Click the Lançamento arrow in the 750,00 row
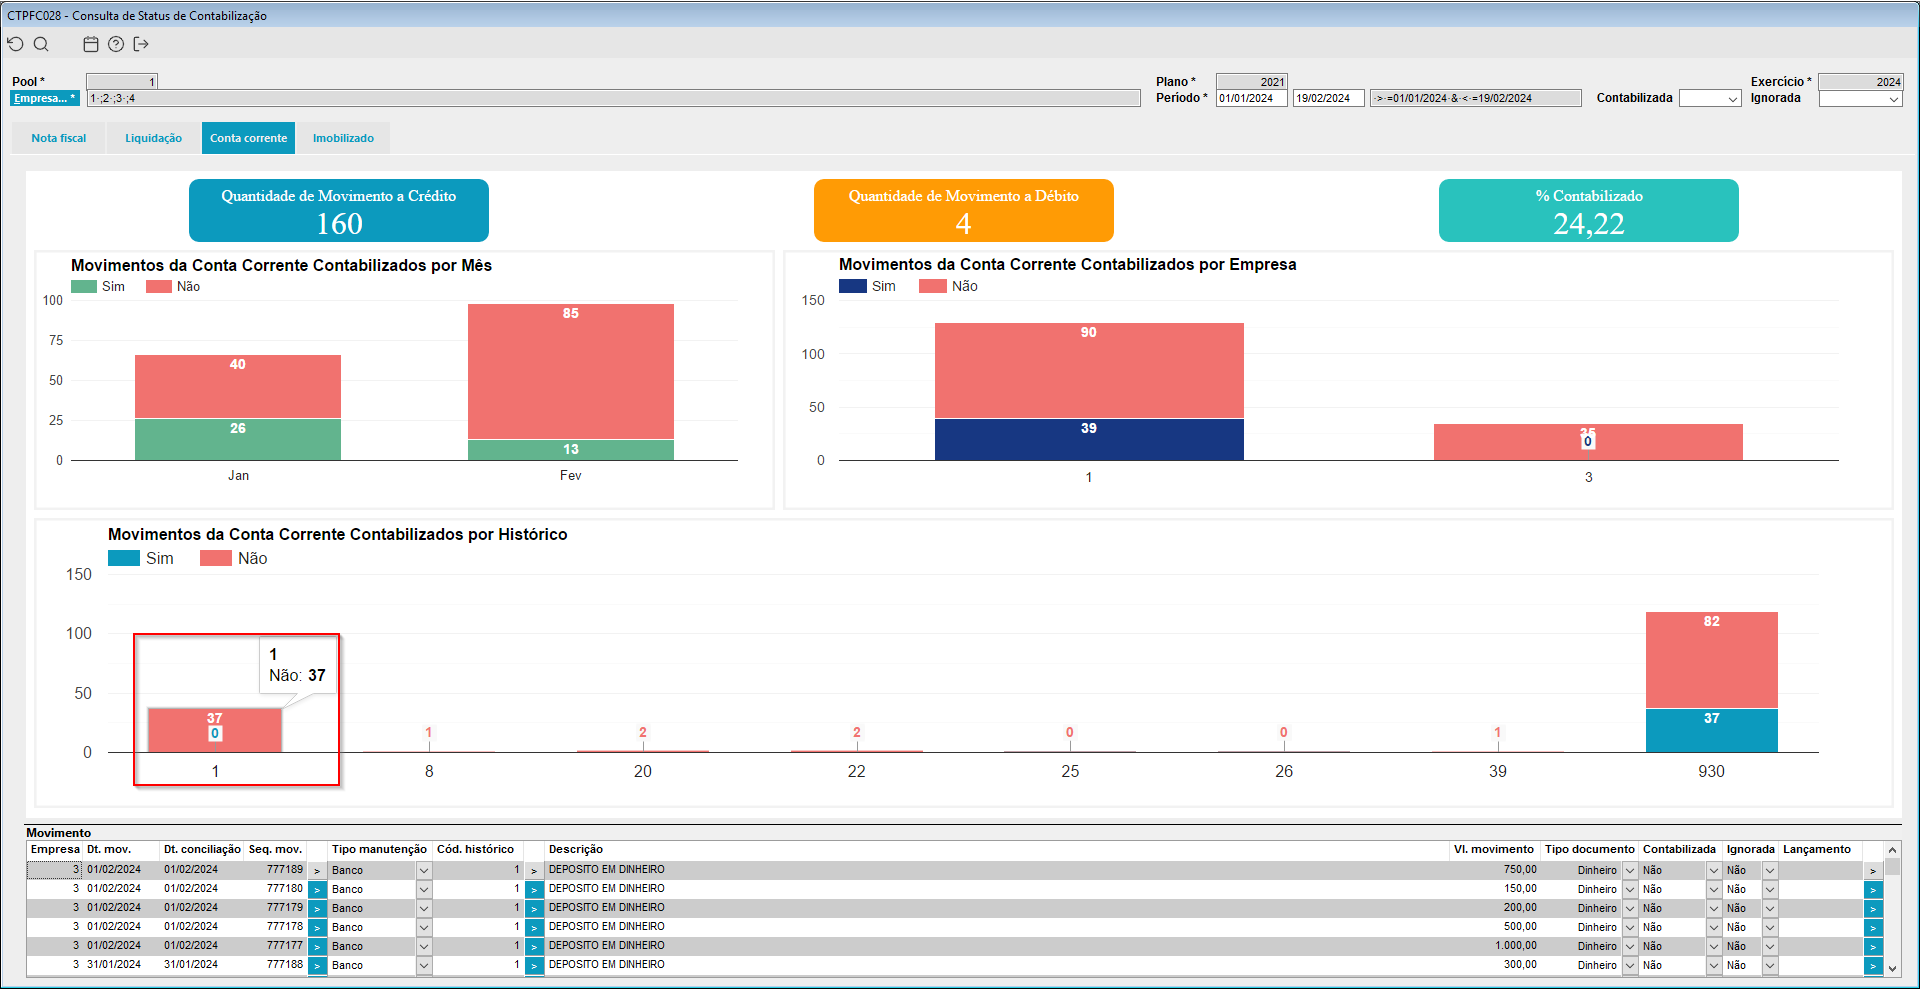1920x989 pixels. tap(1873, 871)
